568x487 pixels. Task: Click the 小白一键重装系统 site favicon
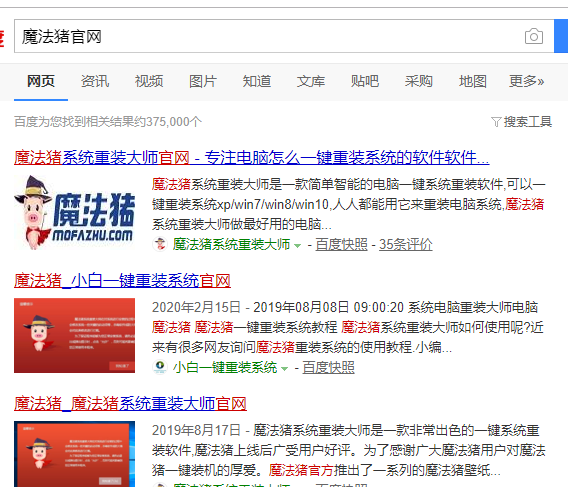point(160,367)
